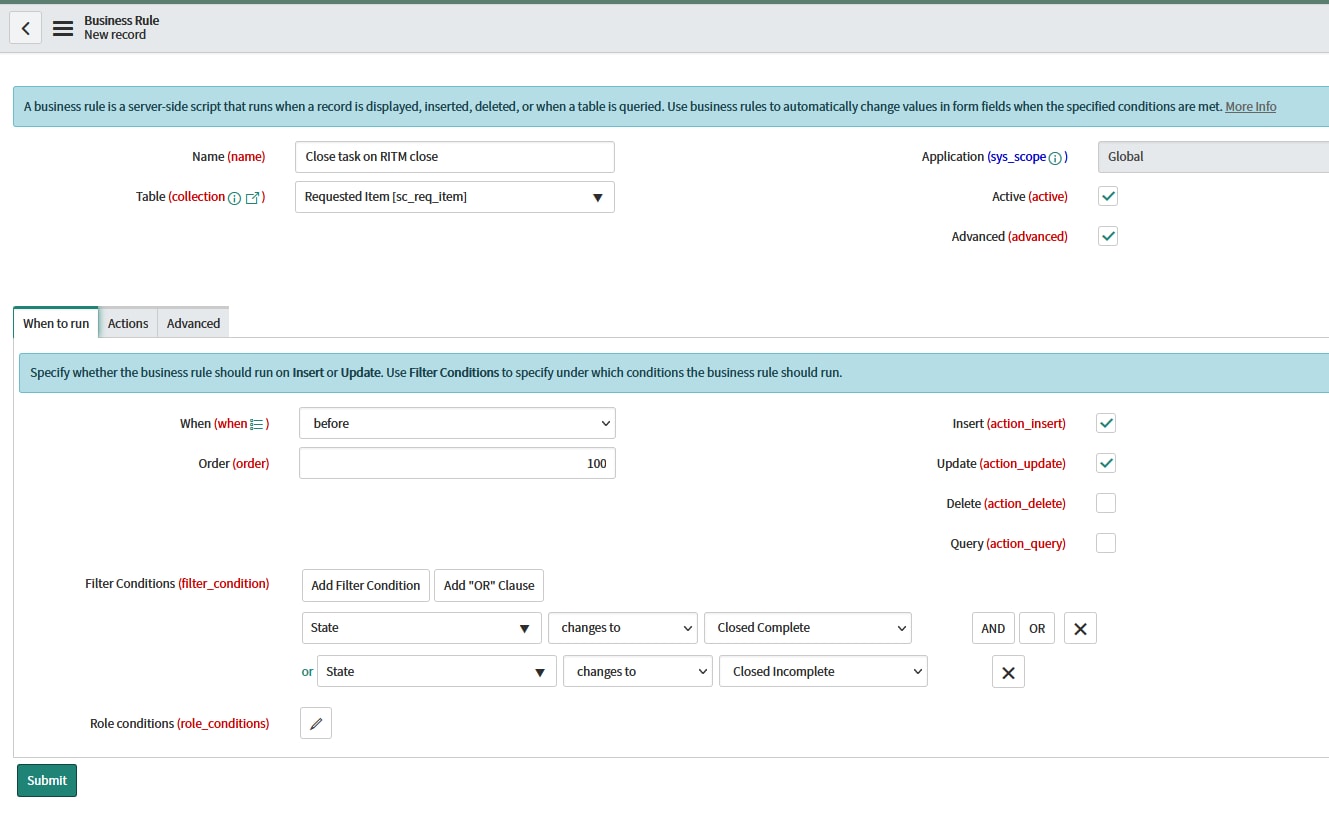
Task: Uncheck the Advanced checkbox
Action: tap(1107, 236)
